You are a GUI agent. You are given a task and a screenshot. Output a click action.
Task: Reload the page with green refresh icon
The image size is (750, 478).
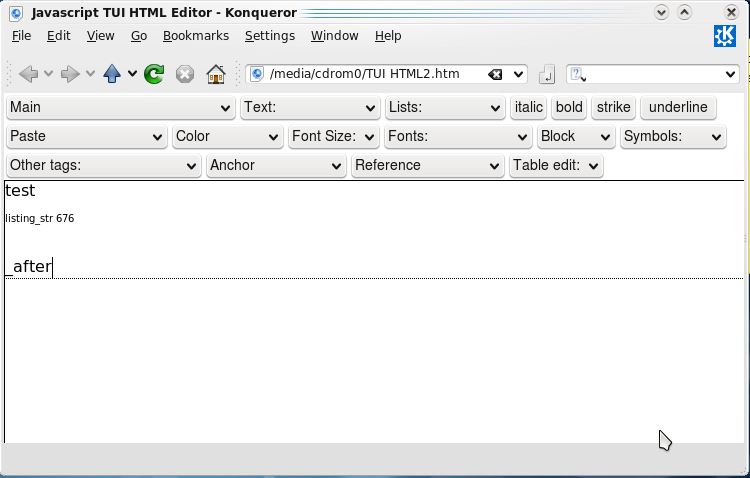click(x=154, y=74)
